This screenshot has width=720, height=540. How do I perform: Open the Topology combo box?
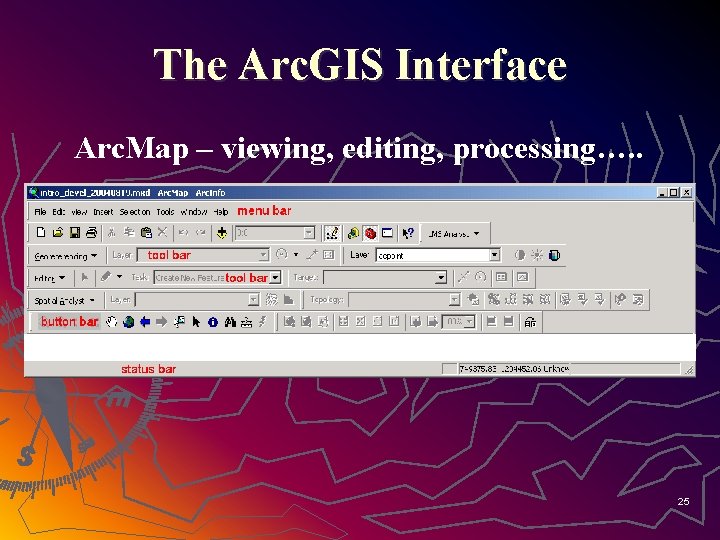click(404, 300)
